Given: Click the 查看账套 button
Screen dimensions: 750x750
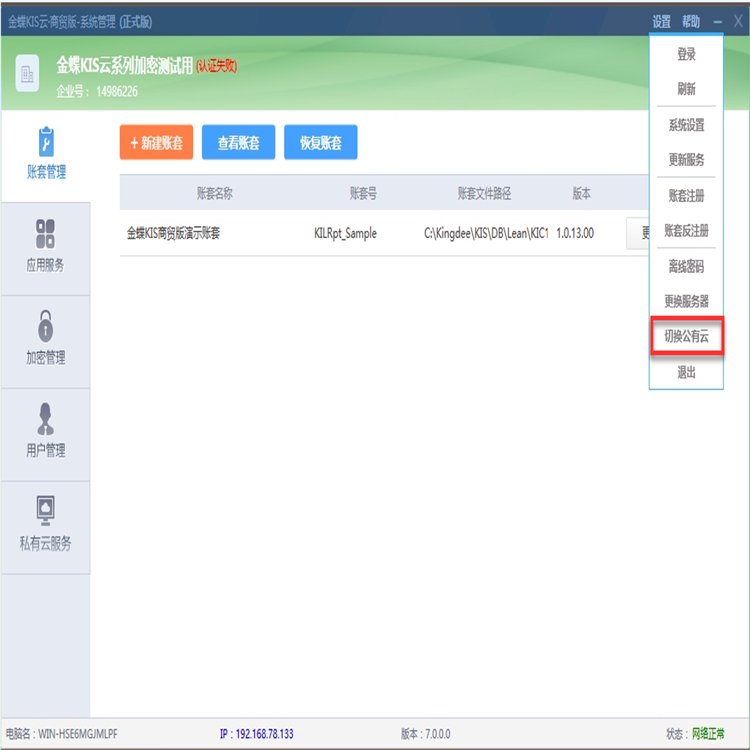Looking at the screenshot, I should tap(238, 142).
